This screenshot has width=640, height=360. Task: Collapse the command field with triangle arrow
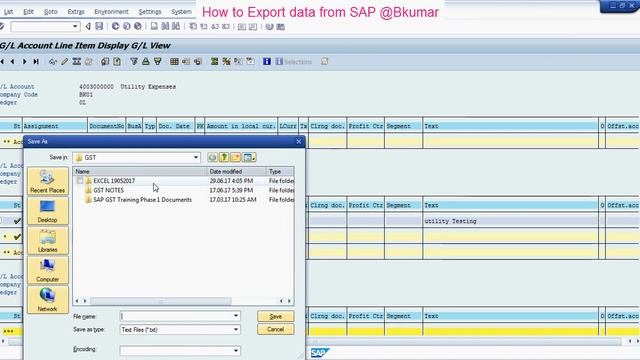(88, 27)
